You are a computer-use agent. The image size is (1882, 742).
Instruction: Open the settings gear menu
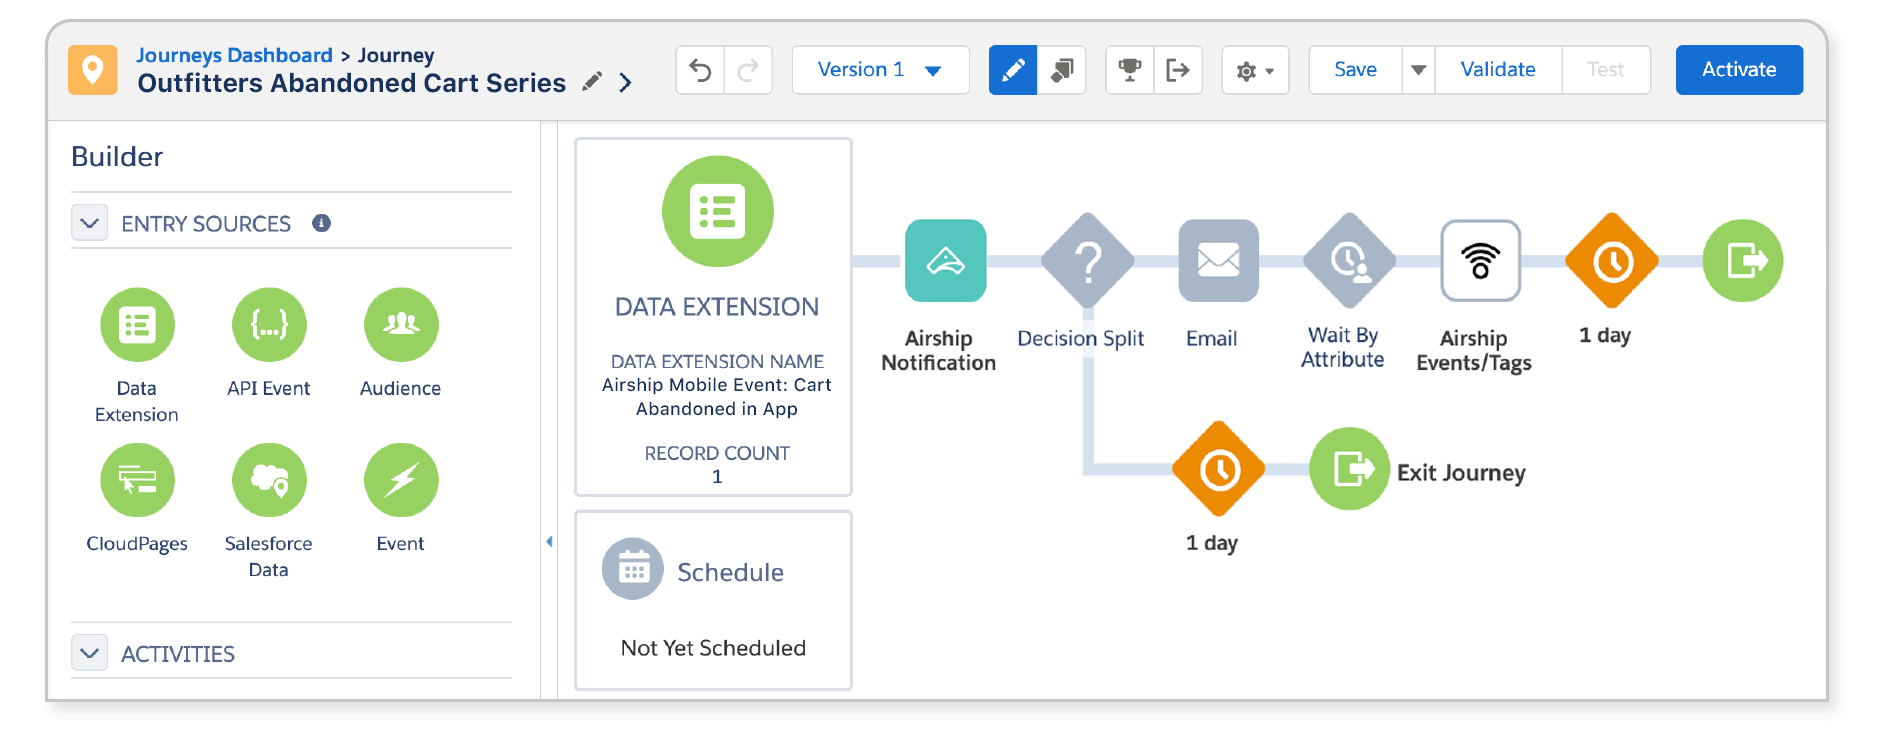click(1255, 71)
